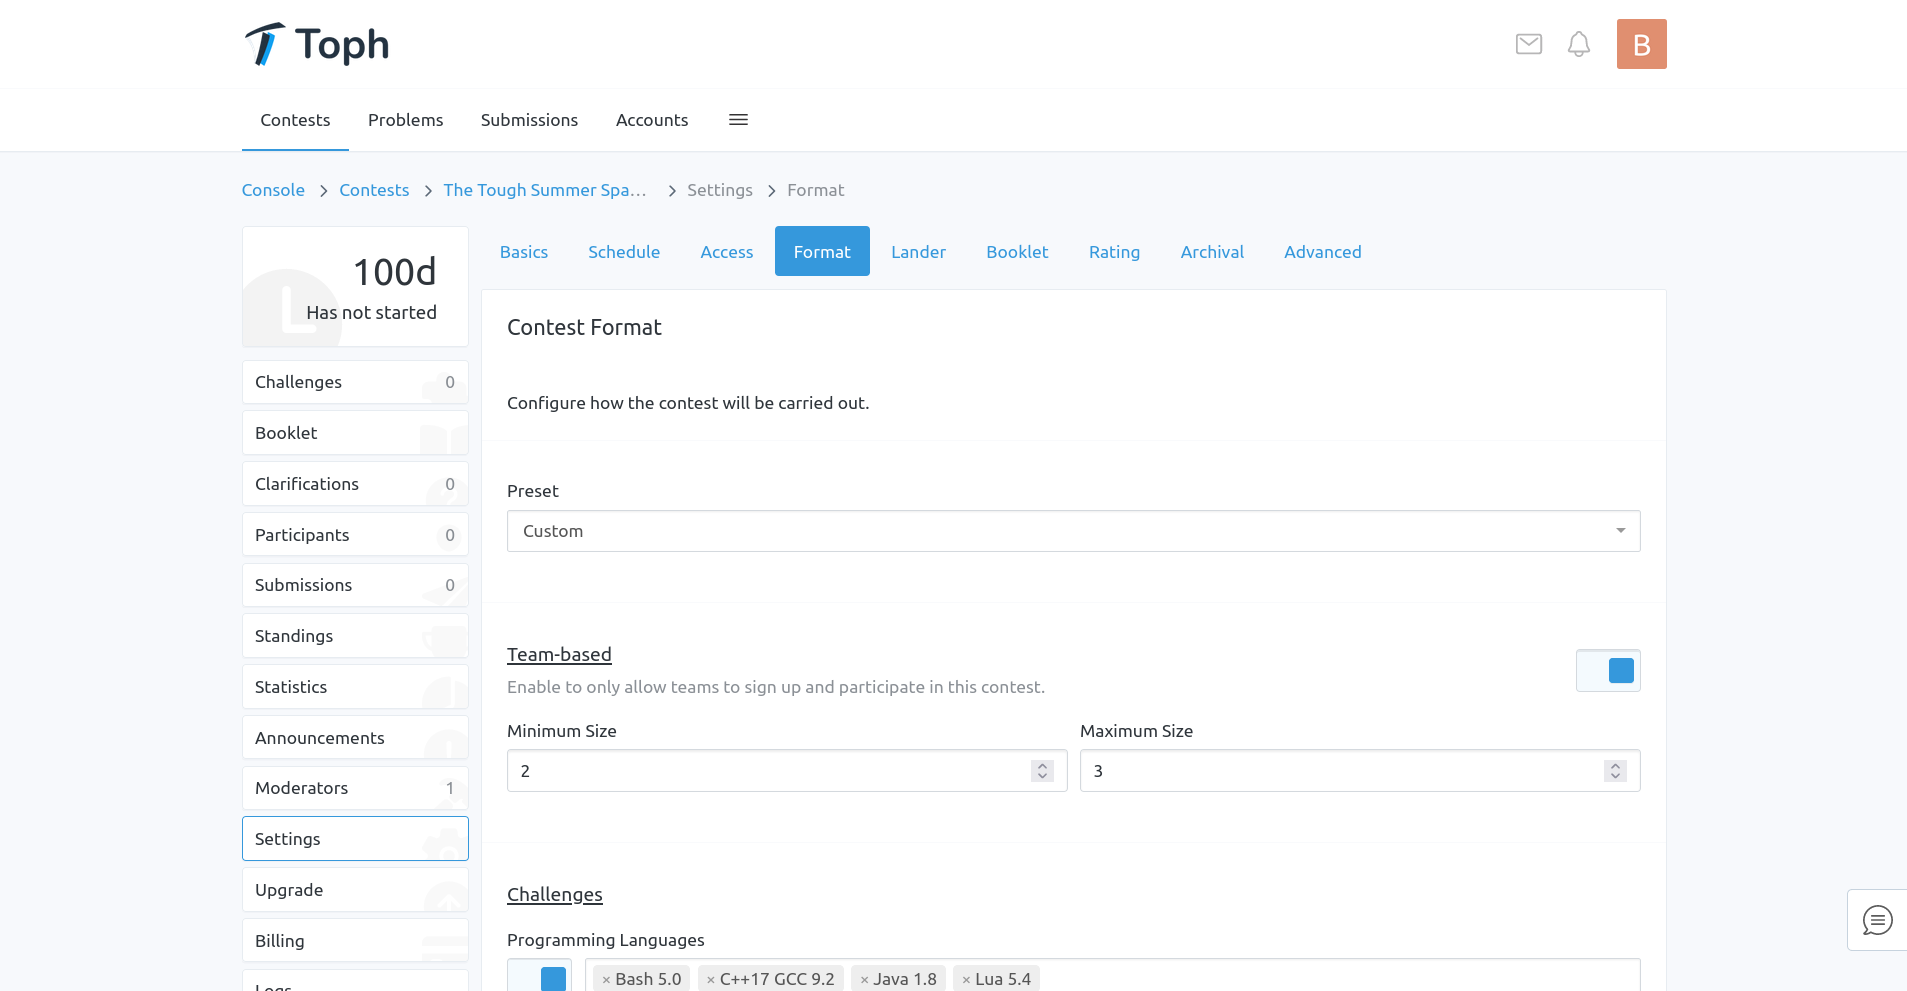Switch to the Lander settings tab
Viewport: 1907px width, 991px height.
pyautogui.click(x=918, y=252)
